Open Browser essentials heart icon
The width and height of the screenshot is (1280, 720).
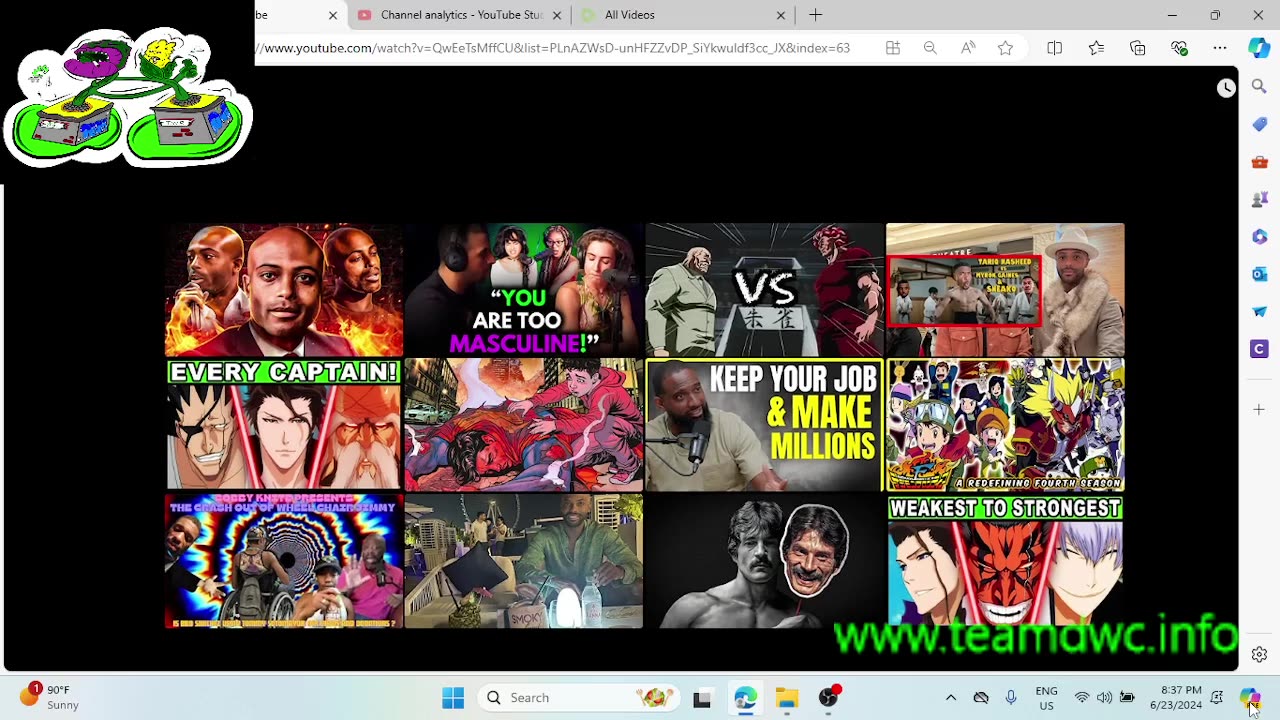point(1179,48)
